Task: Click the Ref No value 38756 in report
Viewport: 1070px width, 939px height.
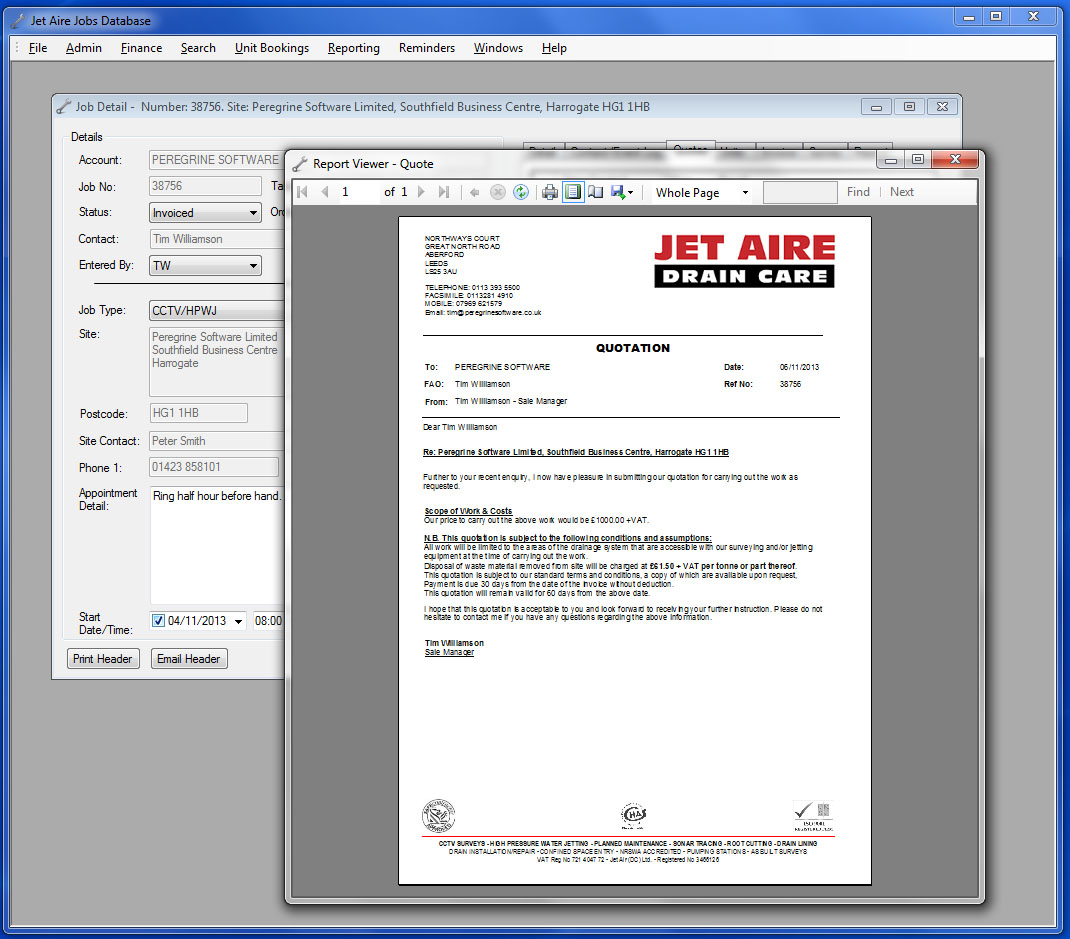Action: point(790,384)
